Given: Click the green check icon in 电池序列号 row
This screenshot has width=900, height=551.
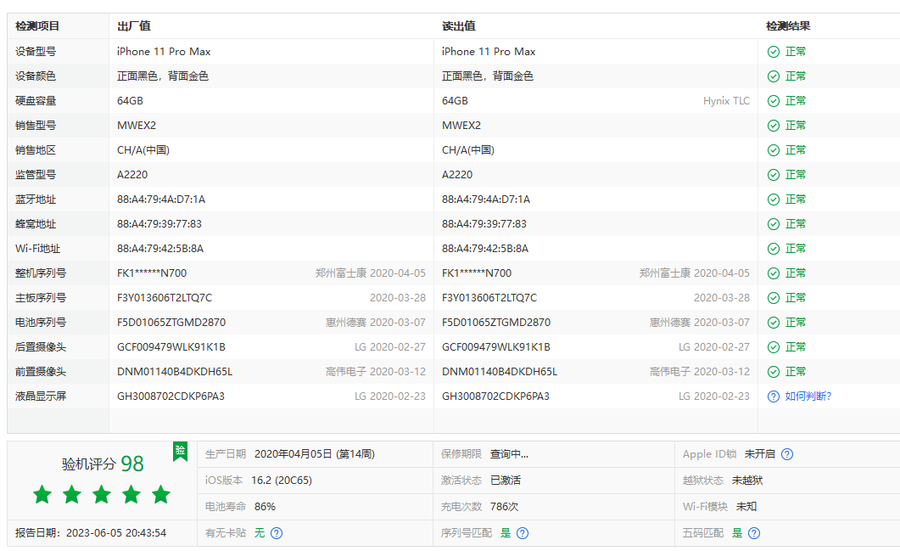Looking at the screenshot, I should click(773, 323).
